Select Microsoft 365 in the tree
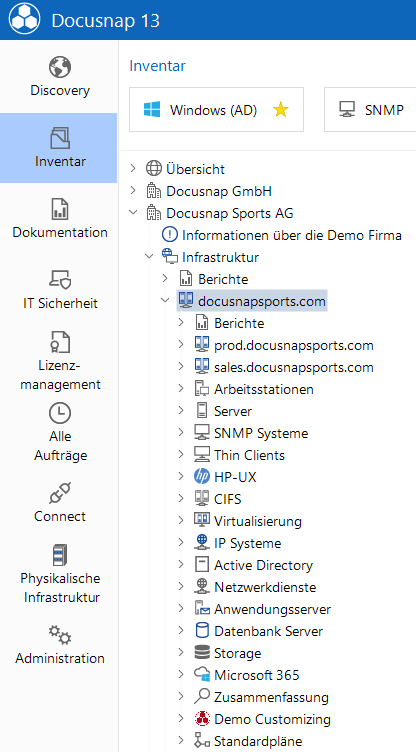Screen dimensions: 416x752 click(257, 675)
